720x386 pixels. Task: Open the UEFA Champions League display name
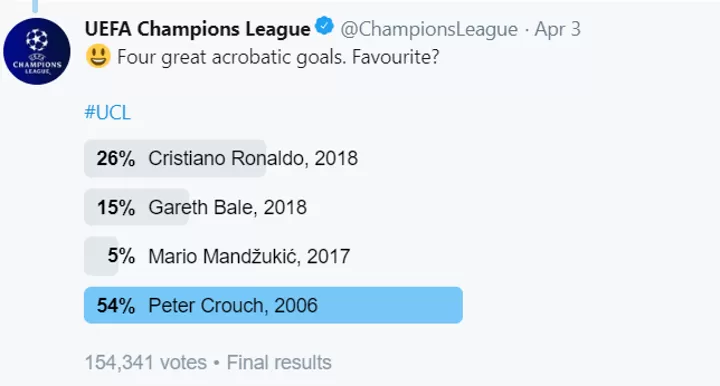coord(198,29)
